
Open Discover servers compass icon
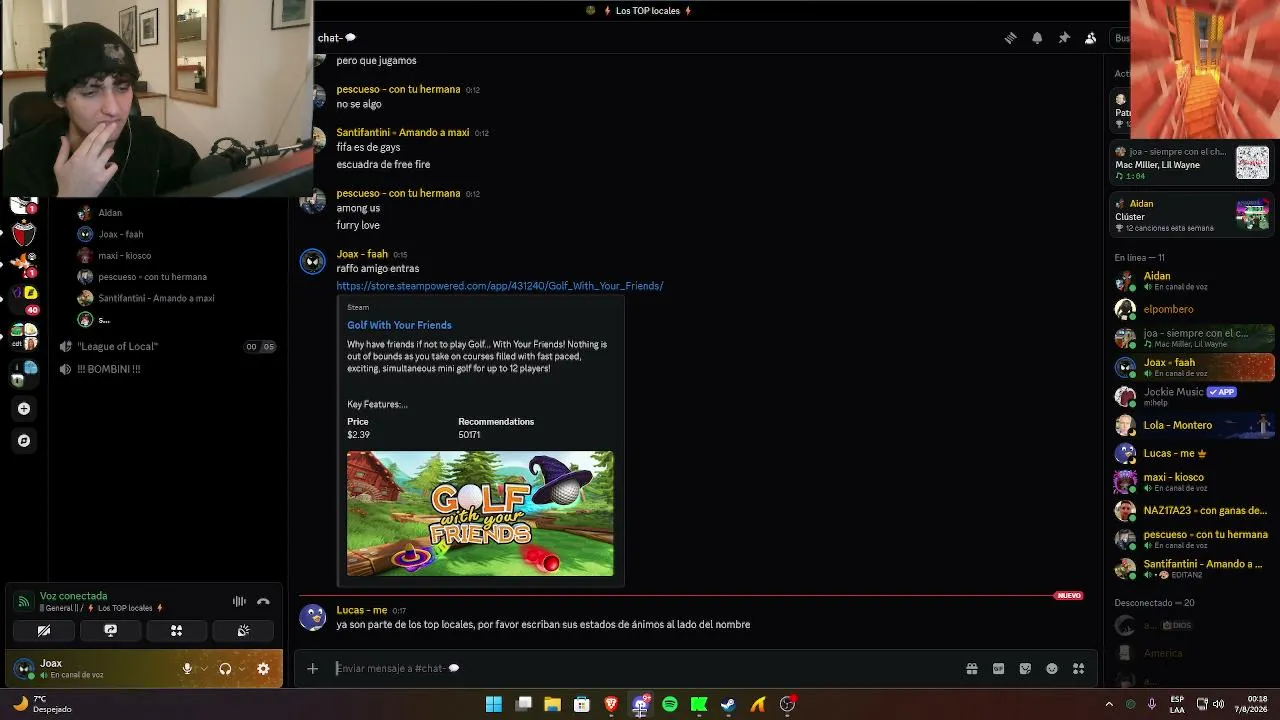tap(24, 440)
